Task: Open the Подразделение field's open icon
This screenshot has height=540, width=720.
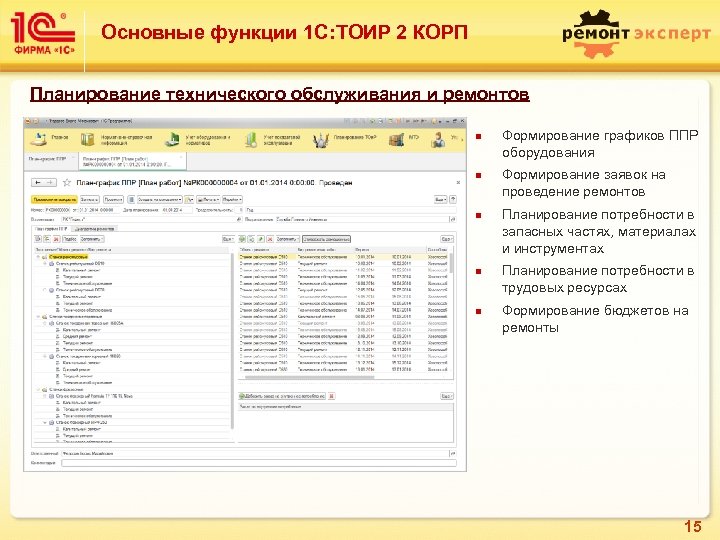Action: [452, 219]
